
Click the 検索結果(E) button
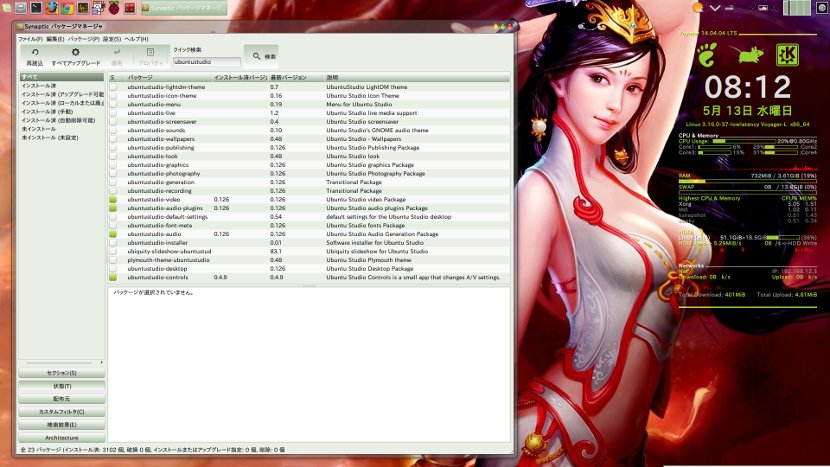pos(61,425)
